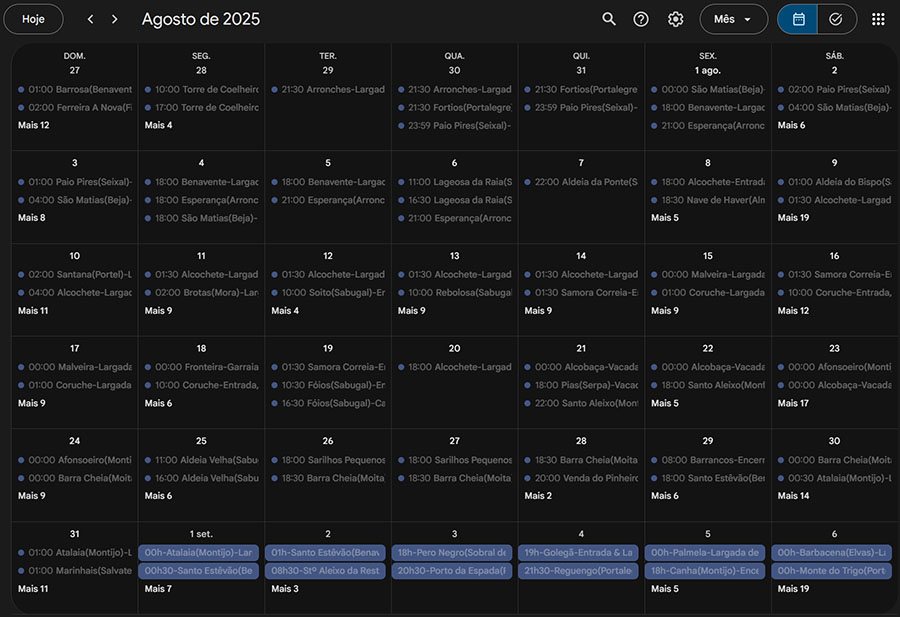This screenshot has width=900, height=617.
Task: Expand 'Mais 3' on September 2
Action: 285,588
